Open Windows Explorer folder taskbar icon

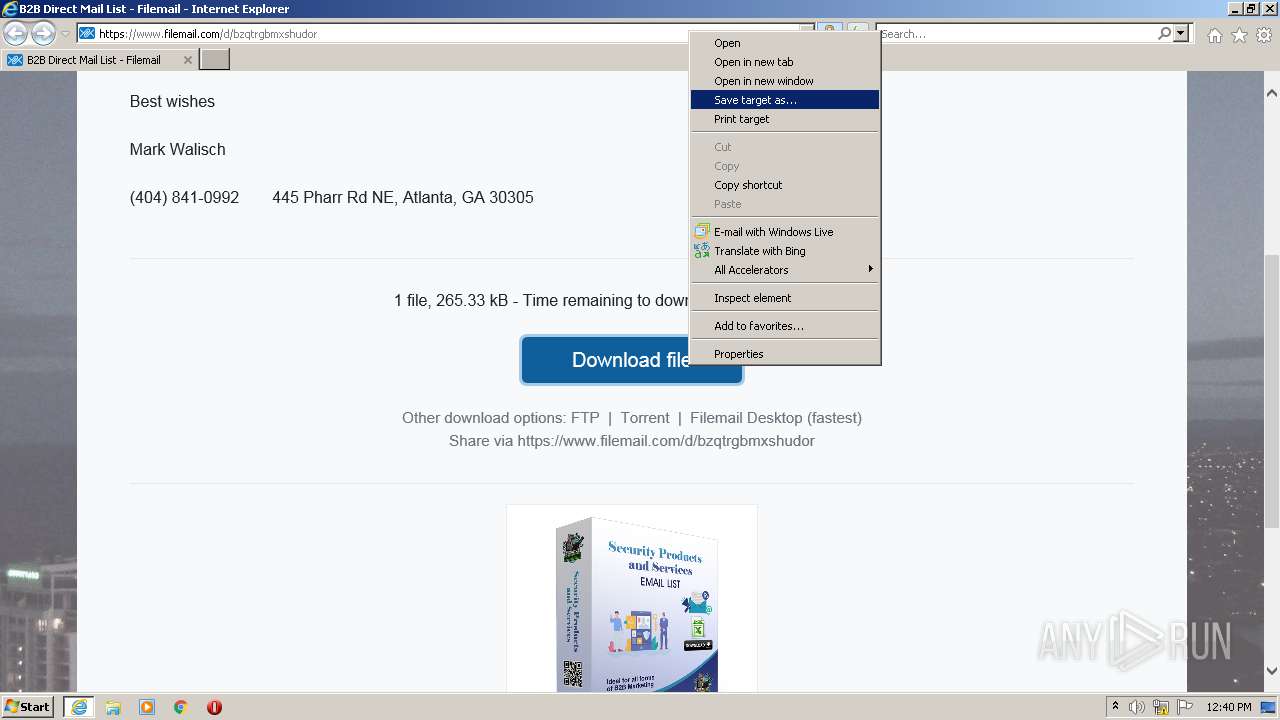(113, 707)
